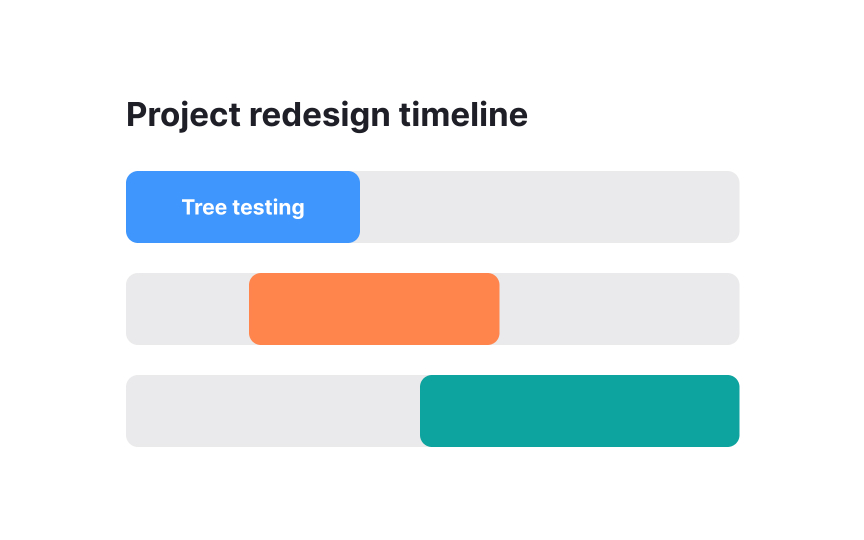
Task: Click the left edge of the blue bar
Action: click(x=130, y=207)
